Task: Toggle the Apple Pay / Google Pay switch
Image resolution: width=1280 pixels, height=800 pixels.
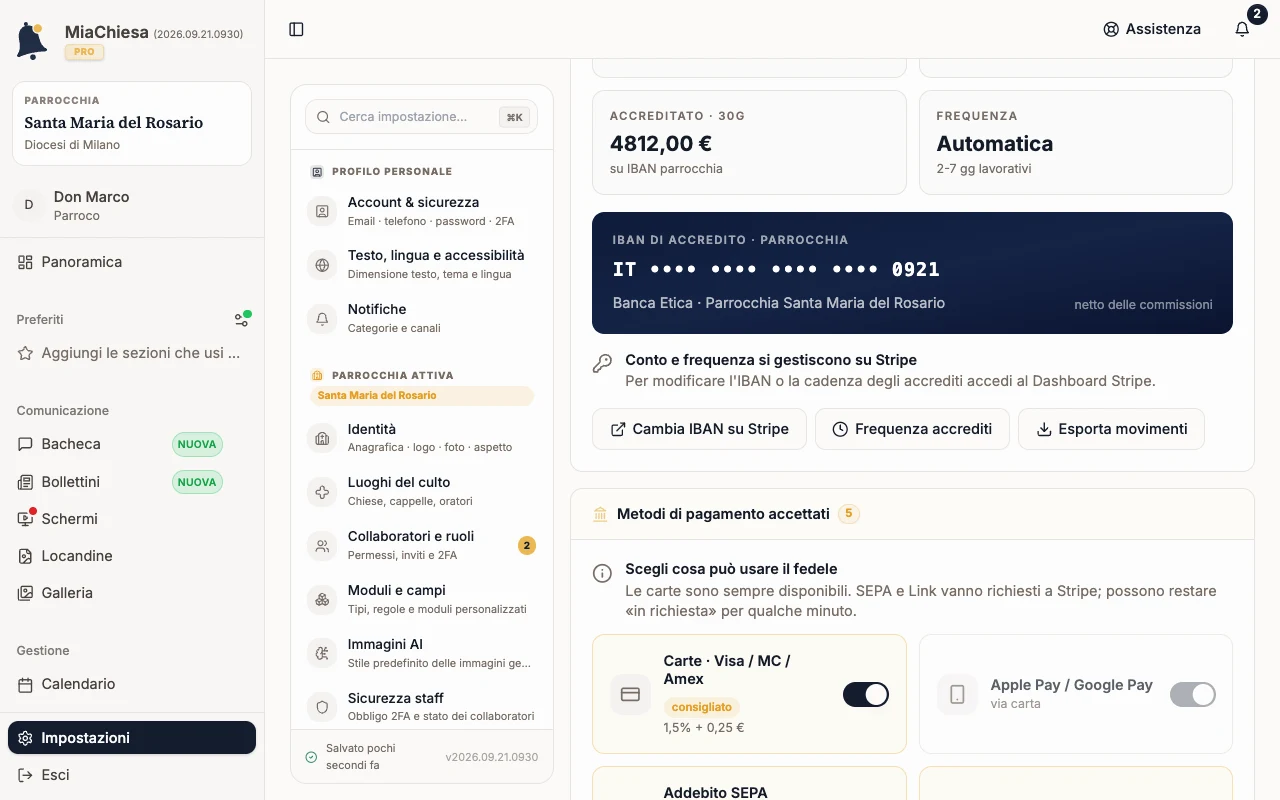Action: click(x=1193, y=694)
